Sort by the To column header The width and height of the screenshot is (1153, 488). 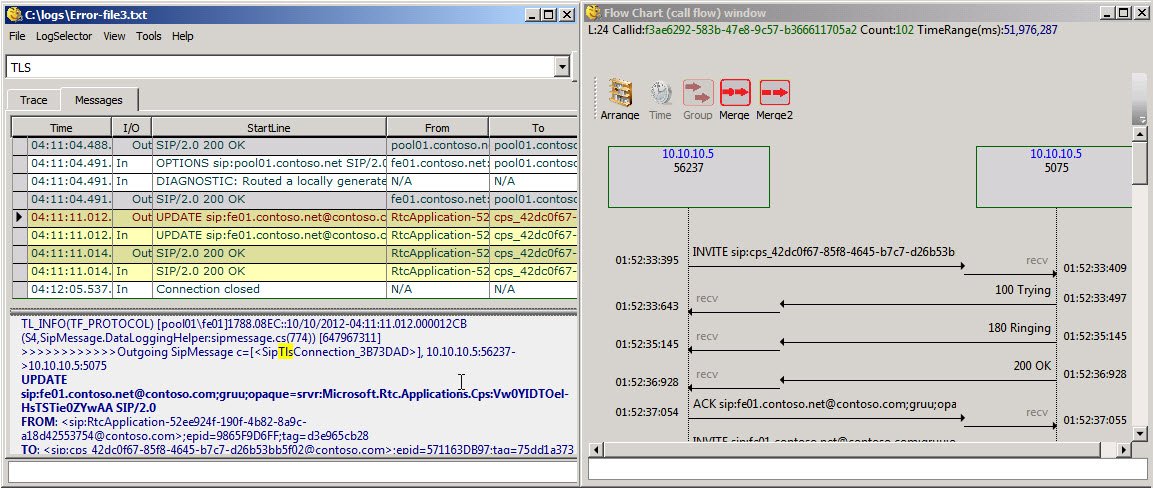tap(538, 128)
